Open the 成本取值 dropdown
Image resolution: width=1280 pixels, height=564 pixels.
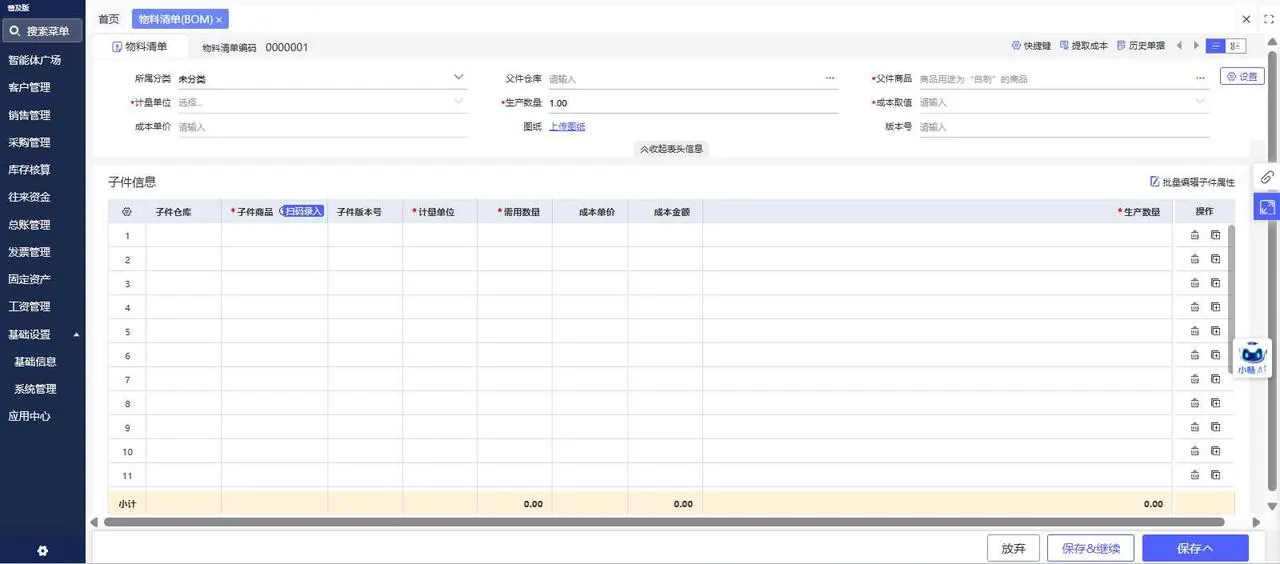click(x=1200, y=101)
